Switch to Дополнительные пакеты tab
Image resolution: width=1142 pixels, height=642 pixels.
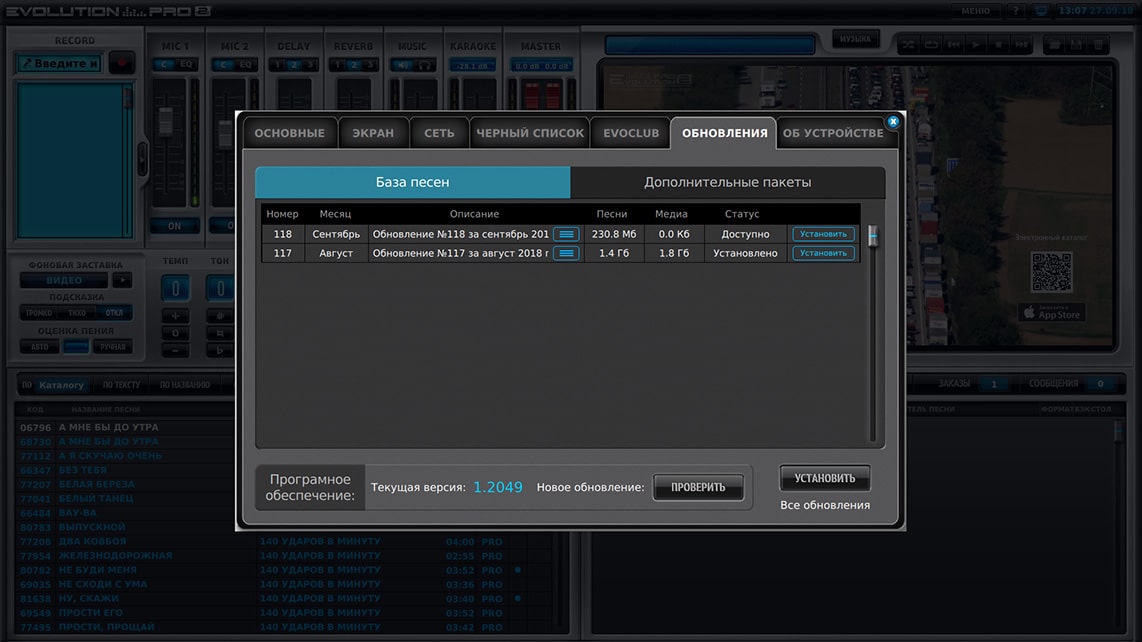click(728, 182)
